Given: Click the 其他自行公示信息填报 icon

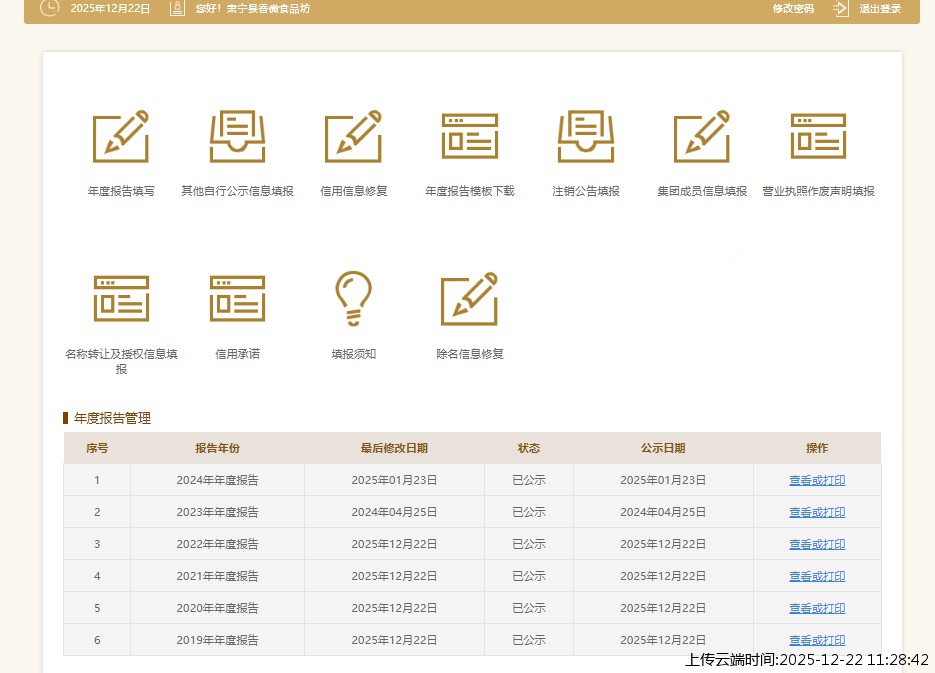Looking at the screenshot, I should 237,137.
